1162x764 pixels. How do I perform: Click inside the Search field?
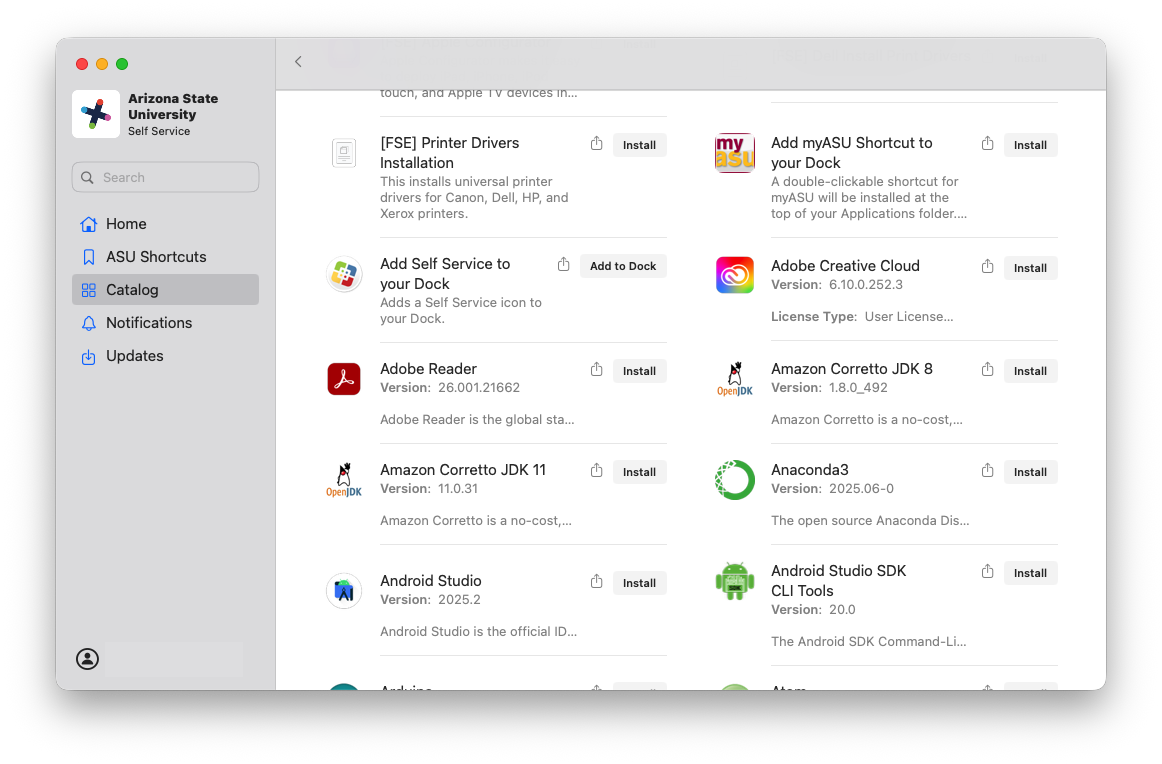pos(165,177)
